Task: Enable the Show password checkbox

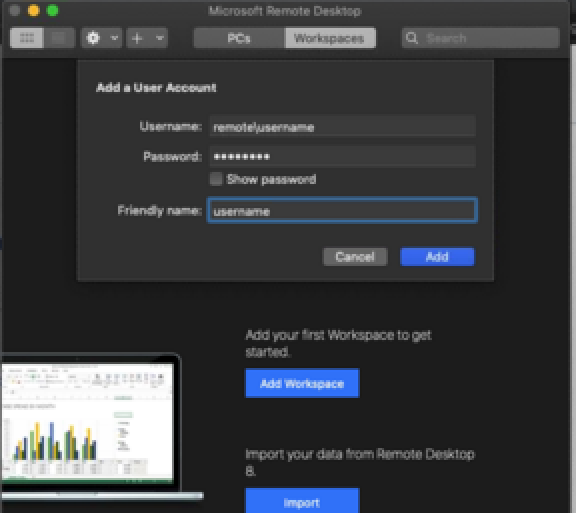Action: point(216,179)
